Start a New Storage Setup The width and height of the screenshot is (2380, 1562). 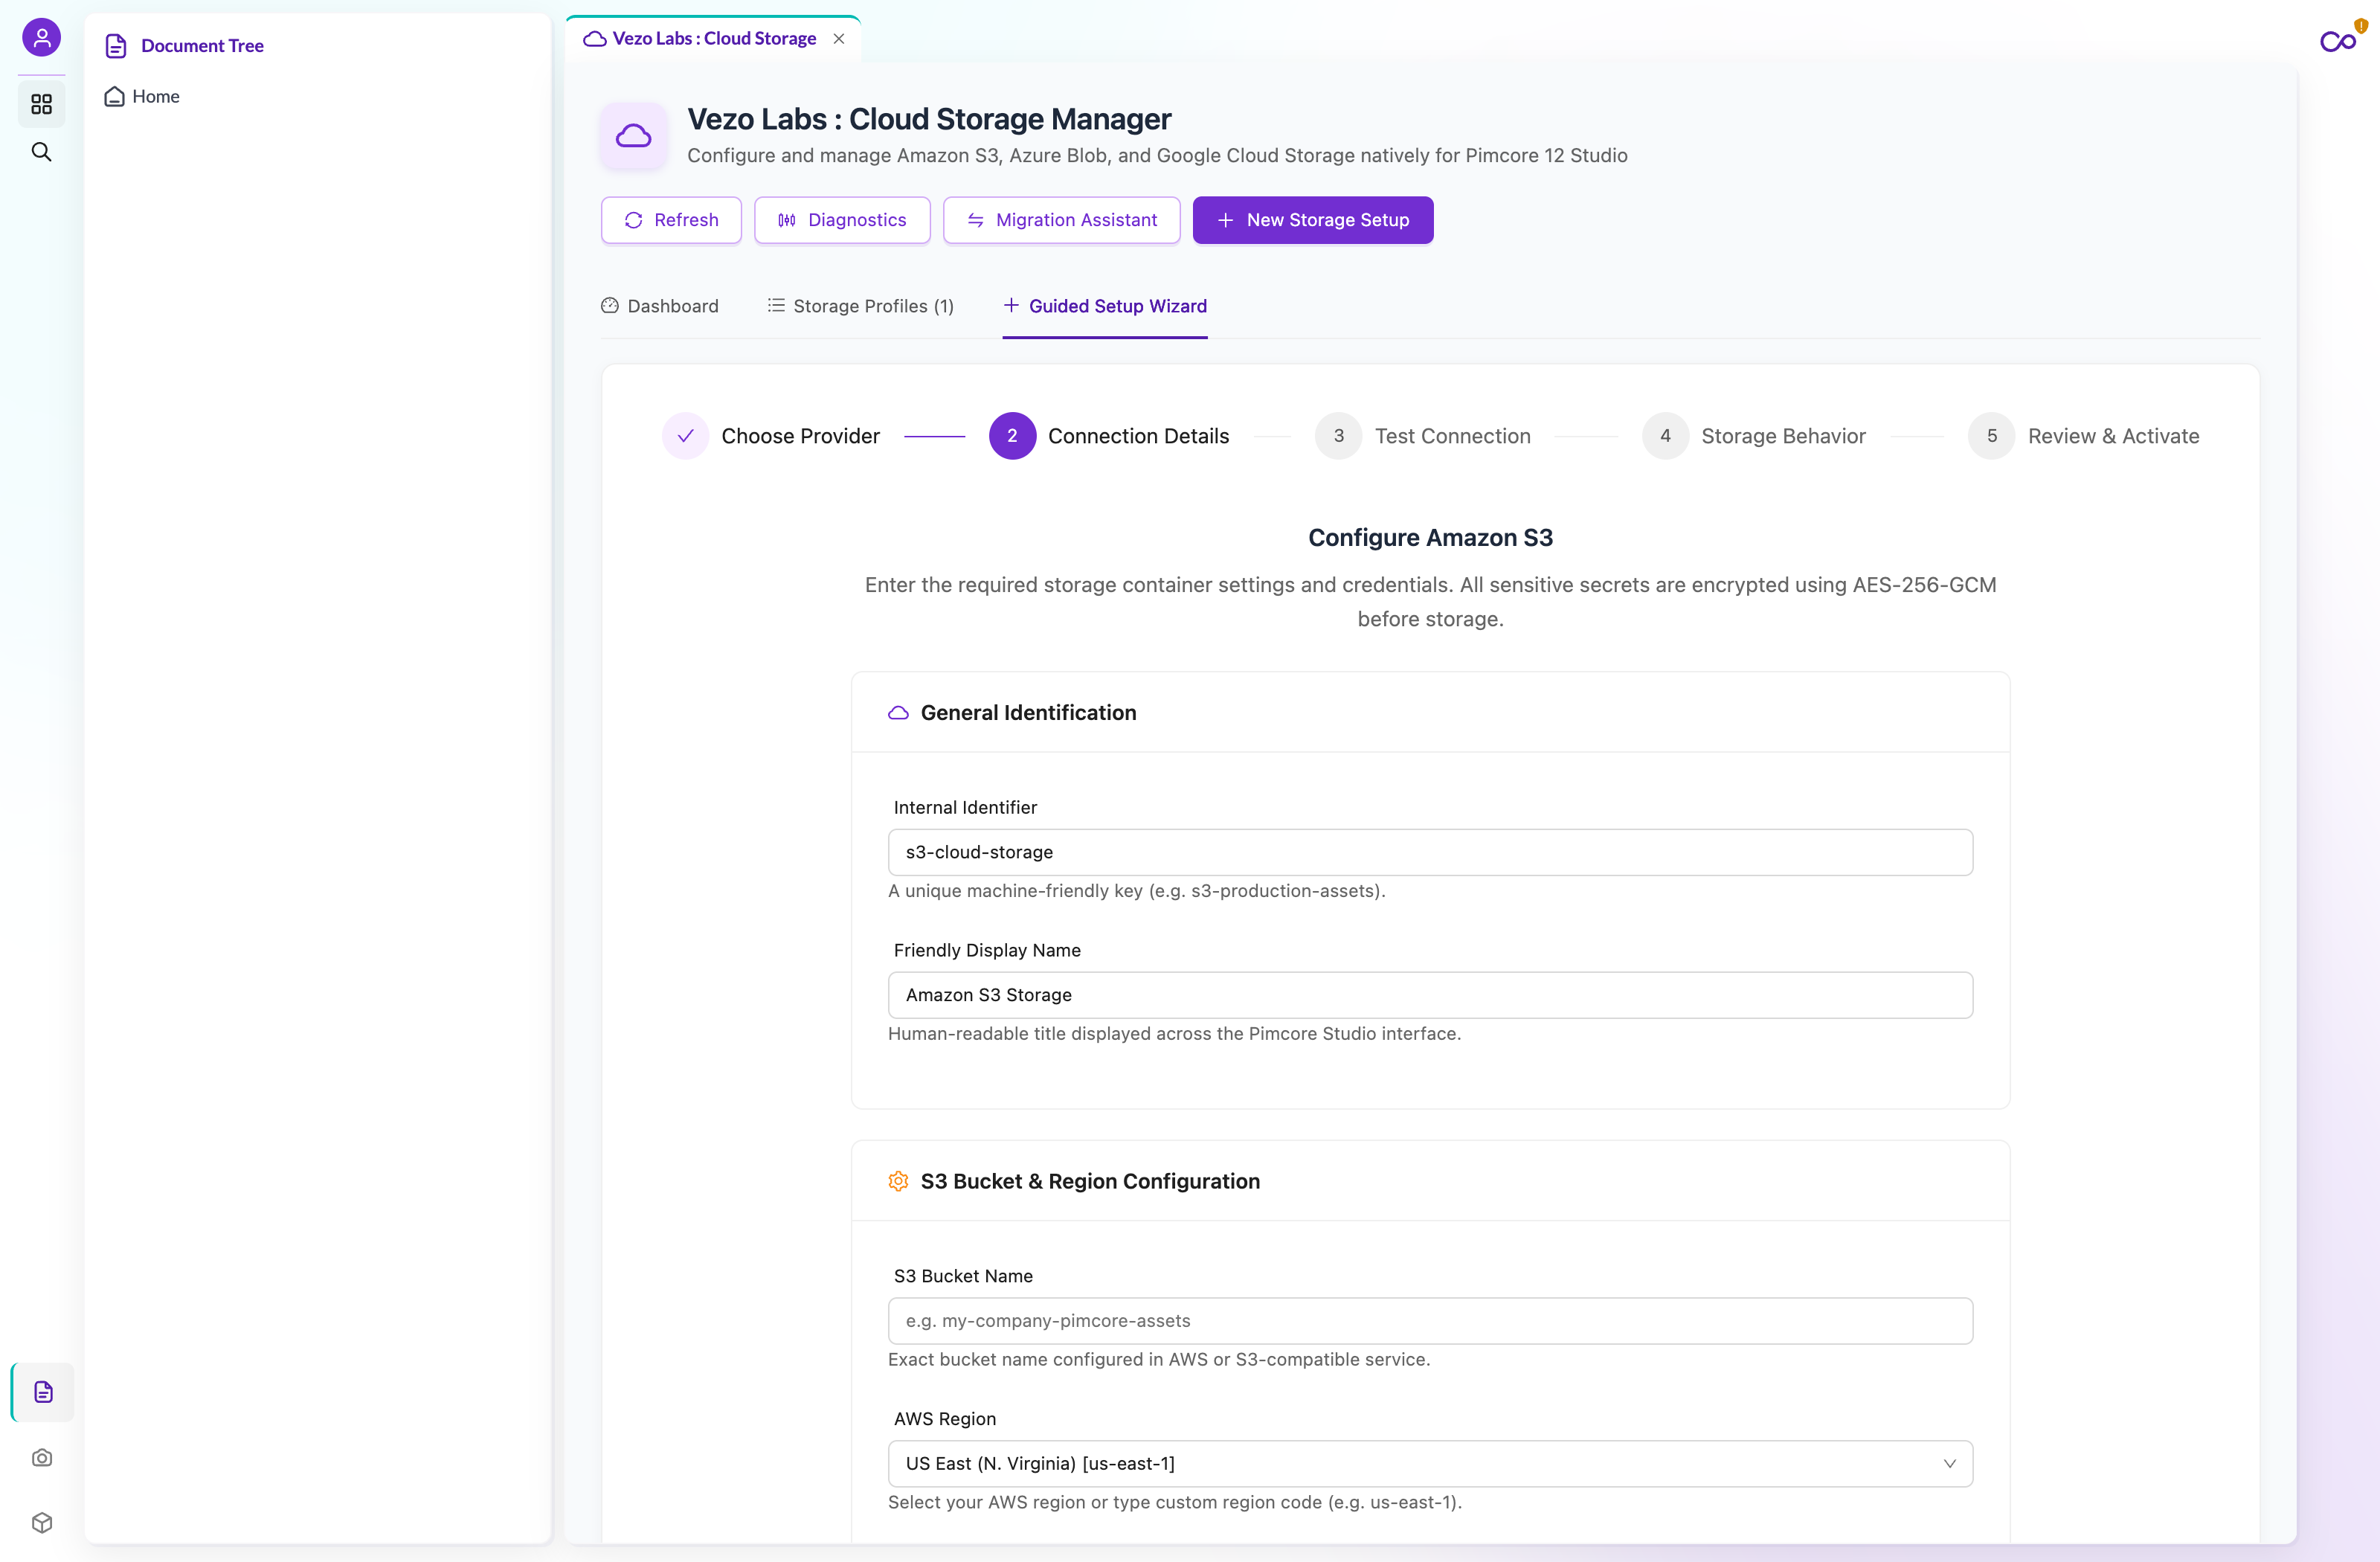(1312, 220)
